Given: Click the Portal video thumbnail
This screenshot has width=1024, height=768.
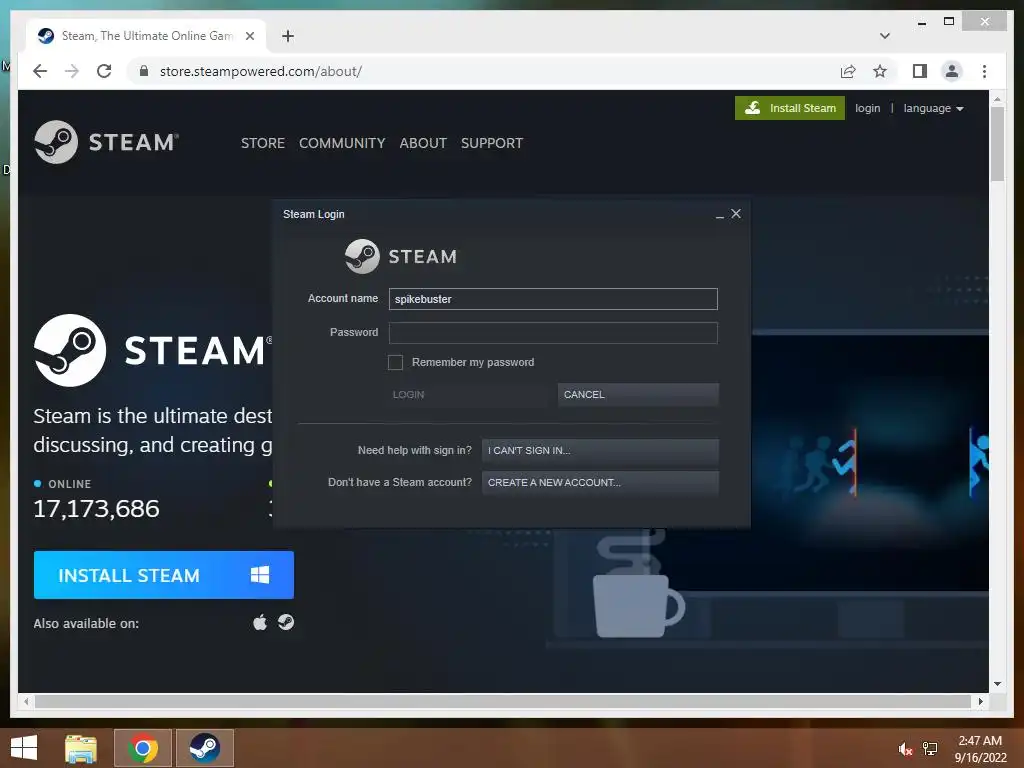Looking at the screenshot, I should [x=869, y=462].
